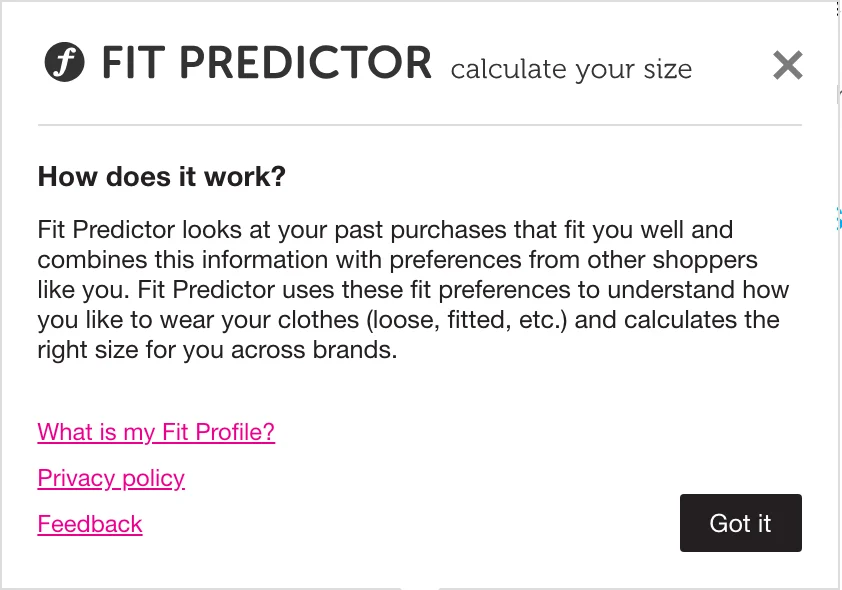Click the paragraph line starting 'you like to wear'
The width and height of the screenshot is (842, 590).
(408, 321)
